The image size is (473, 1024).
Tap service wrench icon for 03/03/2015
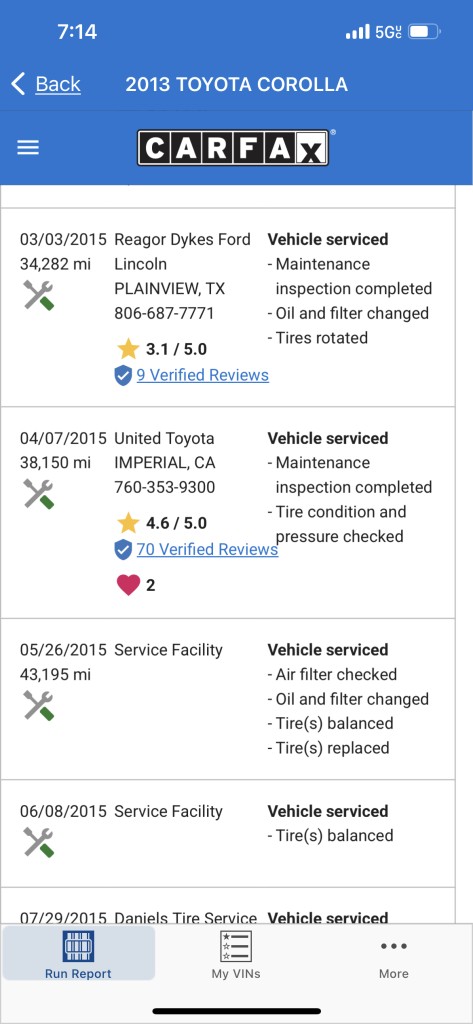(x=39, y=295)
